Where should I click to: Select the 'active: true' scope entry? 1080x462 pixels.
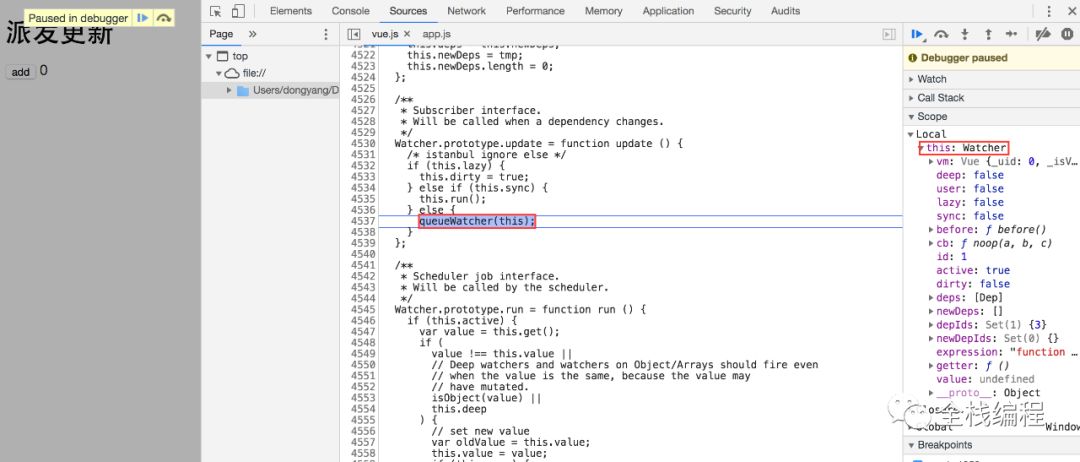click(x=973, y=270)
